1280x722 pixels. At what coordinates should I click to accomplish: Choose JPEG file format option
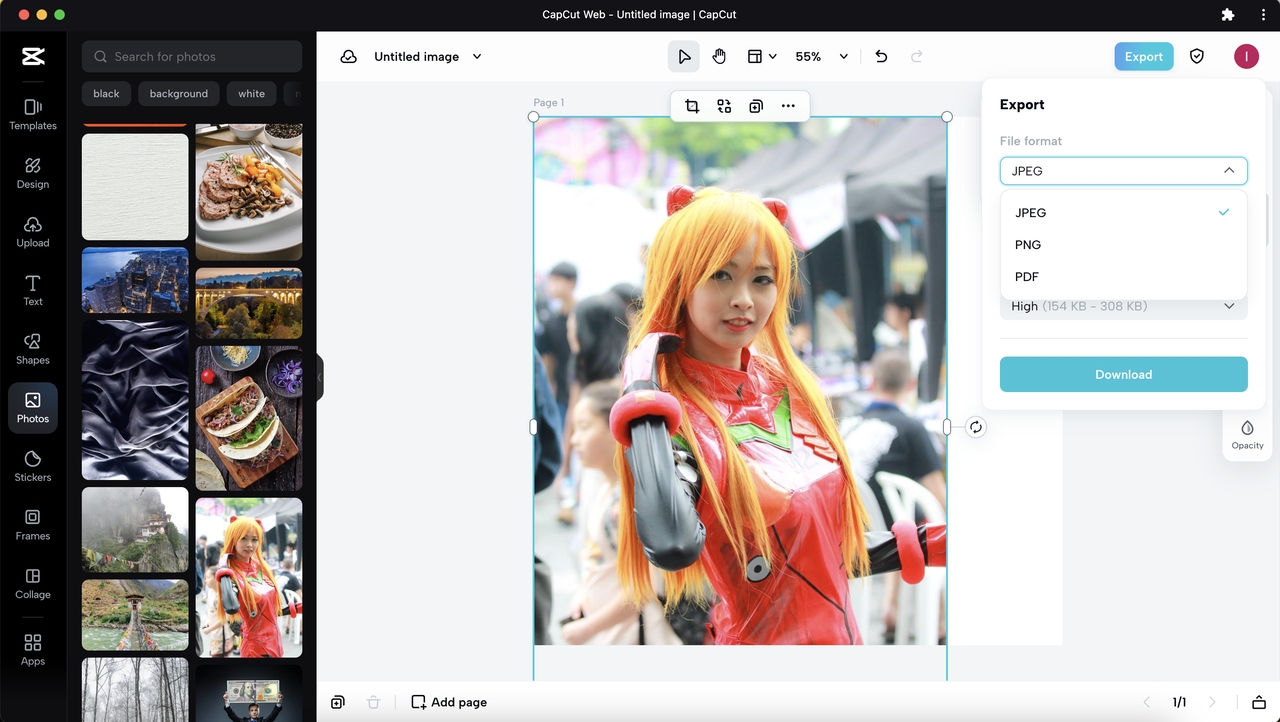pos(1124,212)
